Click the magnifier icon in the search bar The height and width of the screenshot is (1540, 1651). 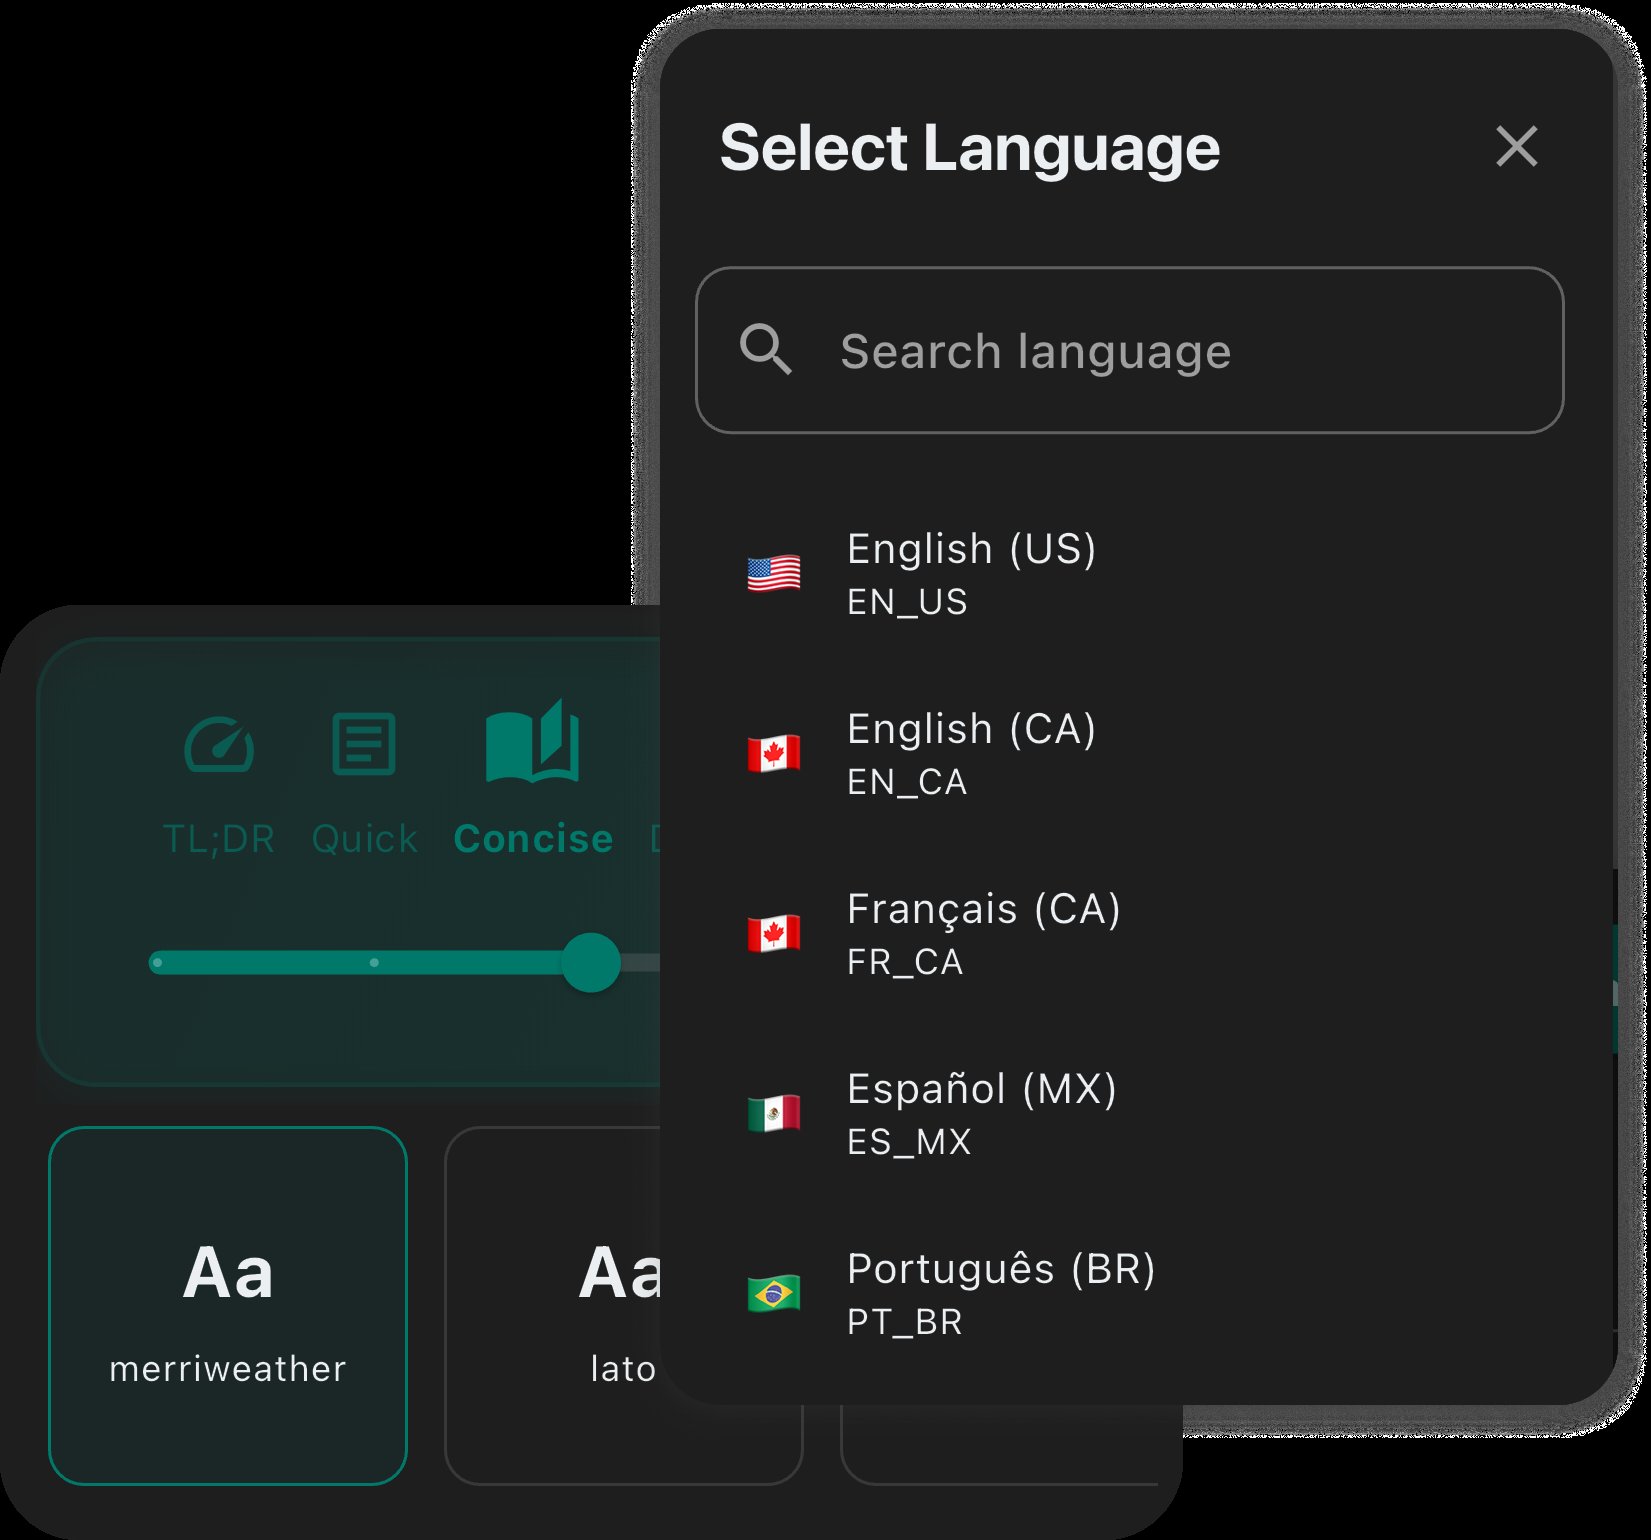pos(768,350)
